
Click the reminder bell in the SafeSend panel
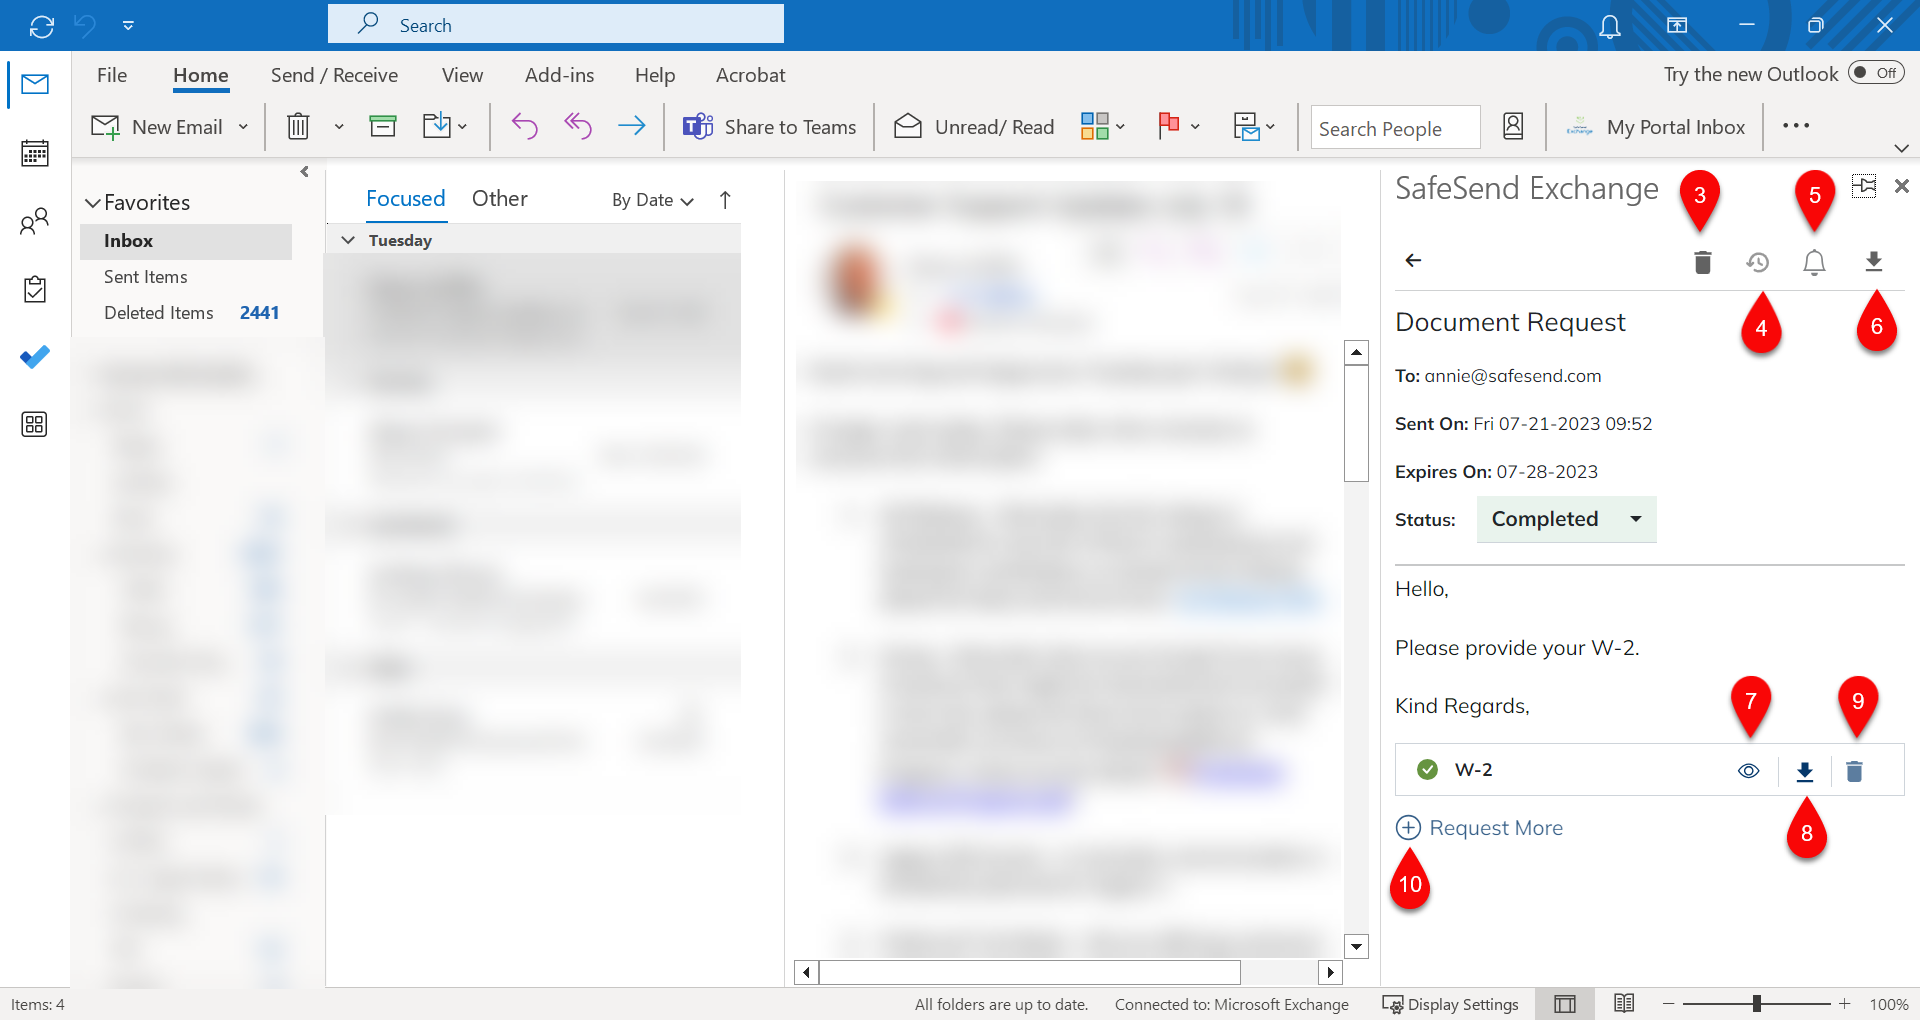tap(1813, 262)
